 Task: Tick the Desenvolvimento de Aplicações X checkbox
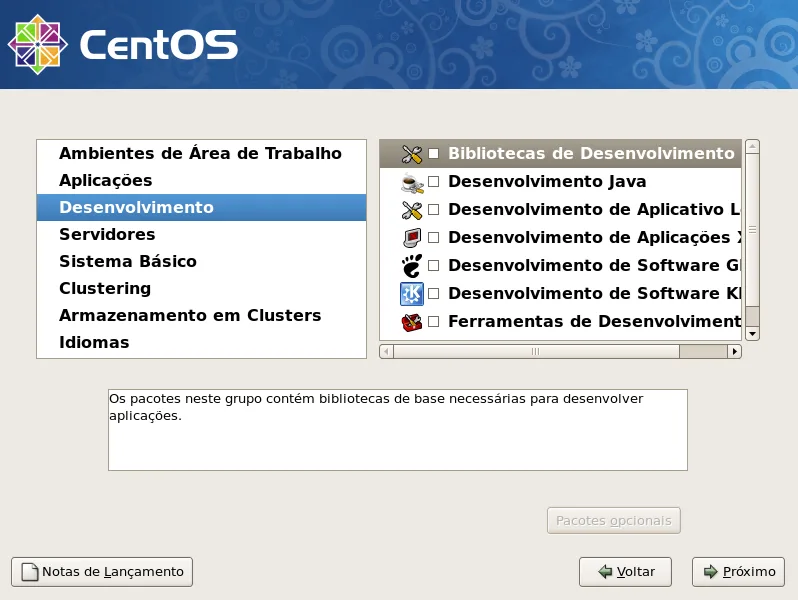point(434,237)
